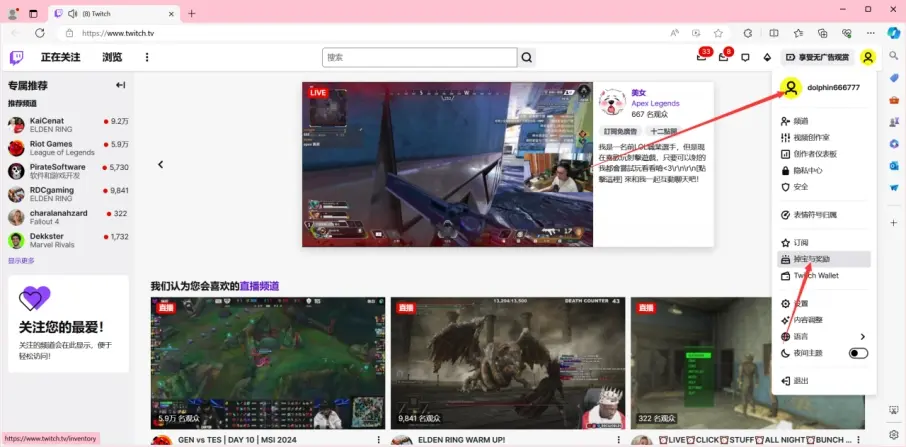
Task: Click the 直播频道 link in heading
Action: coord(259,286)
